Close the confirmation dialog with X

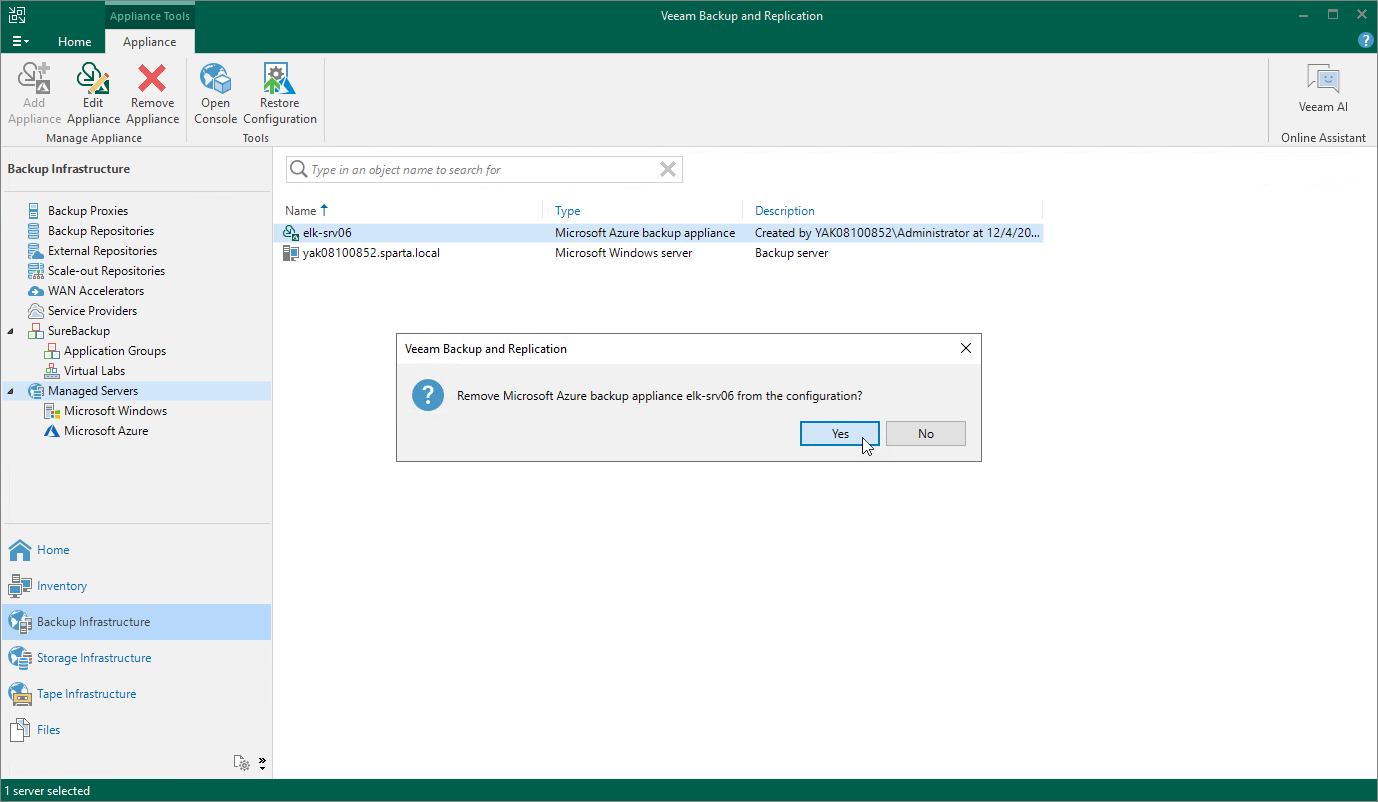(965, 349)
